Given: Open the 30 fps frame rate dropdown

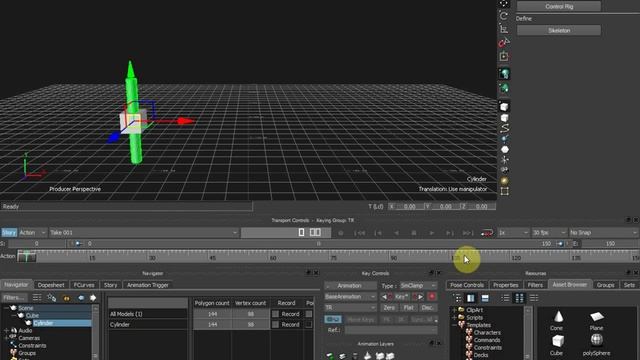Looking at the screenshot, I should [549, 233].
